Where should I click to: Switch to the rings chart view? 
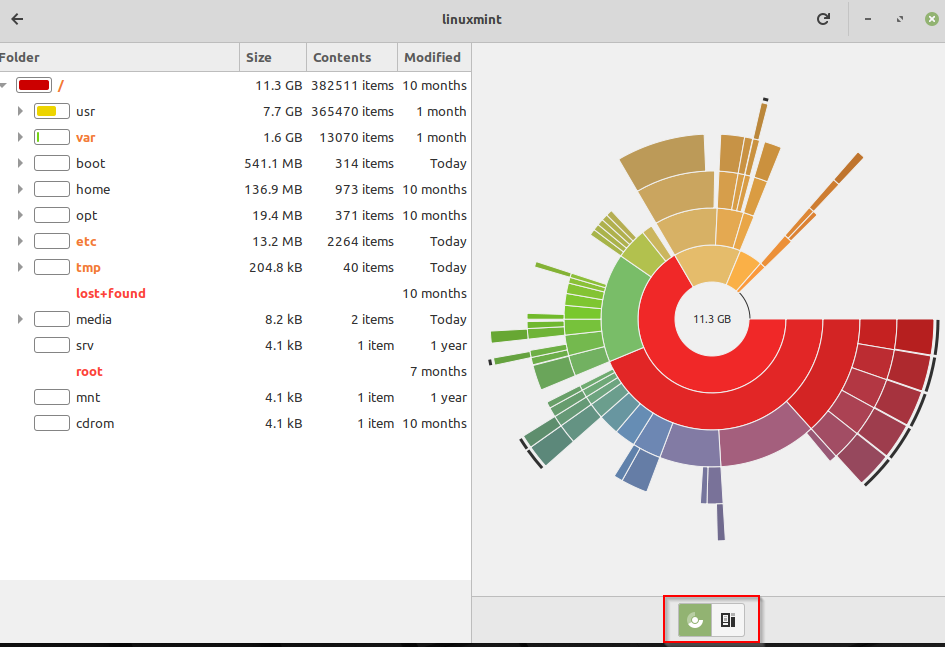coord(695,620)
